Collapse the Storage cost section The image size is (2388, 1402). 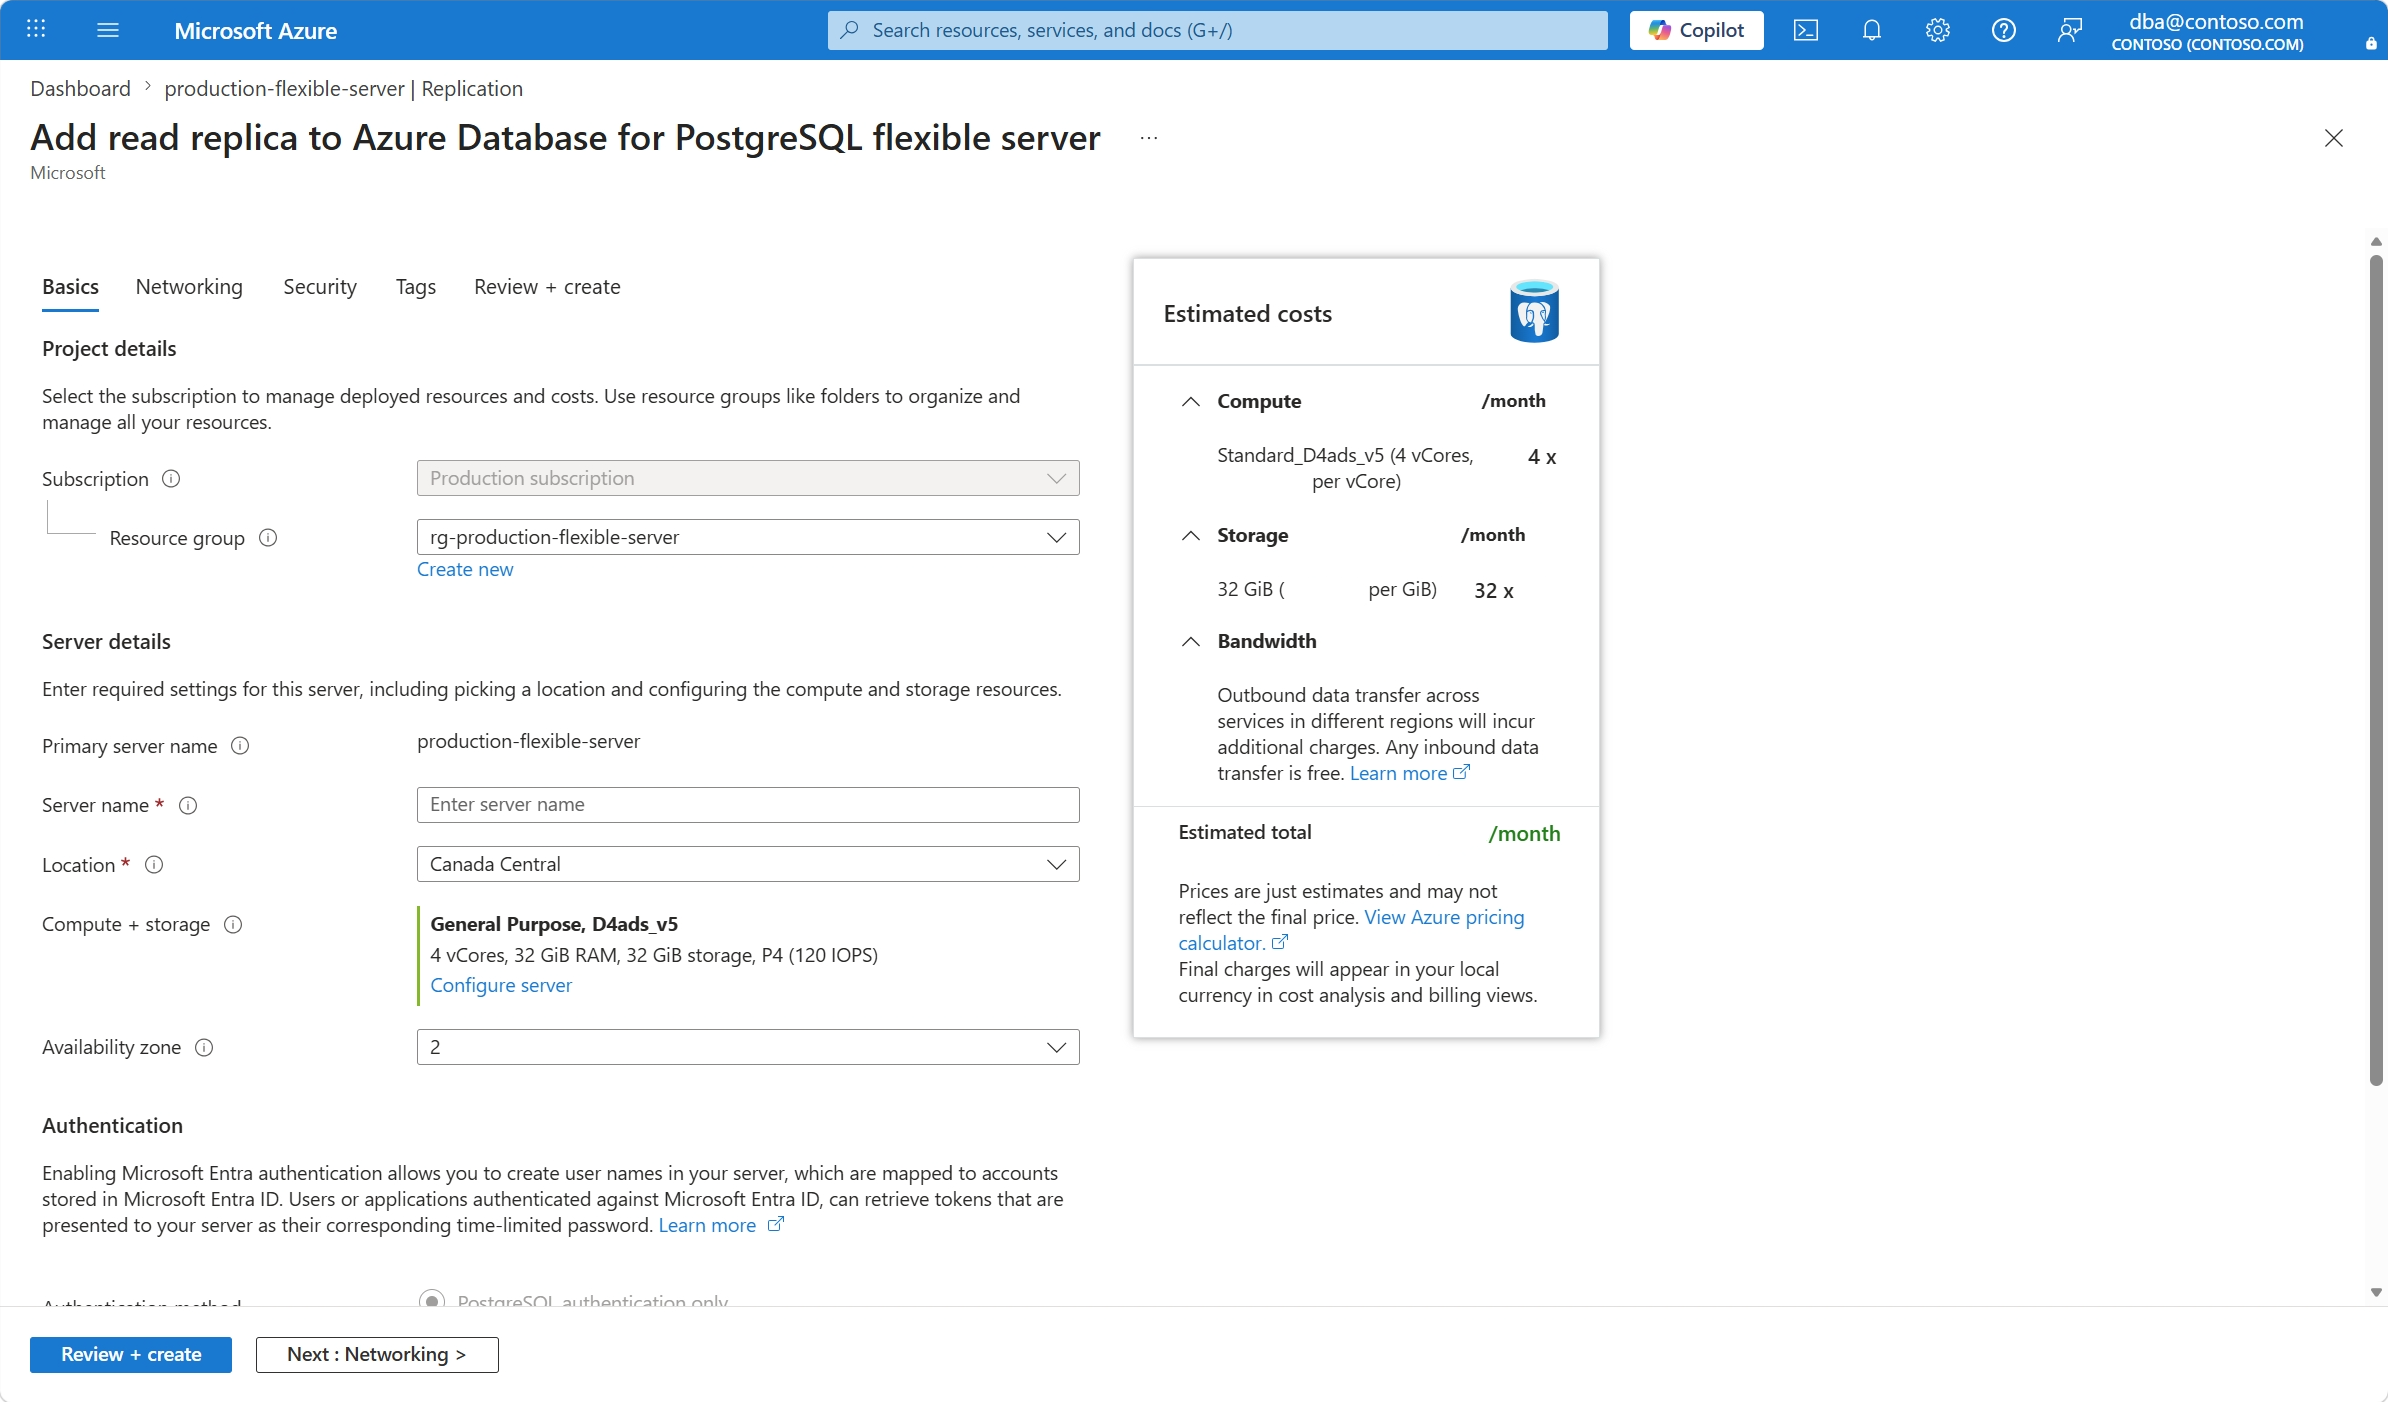[x=1190, y=535]
